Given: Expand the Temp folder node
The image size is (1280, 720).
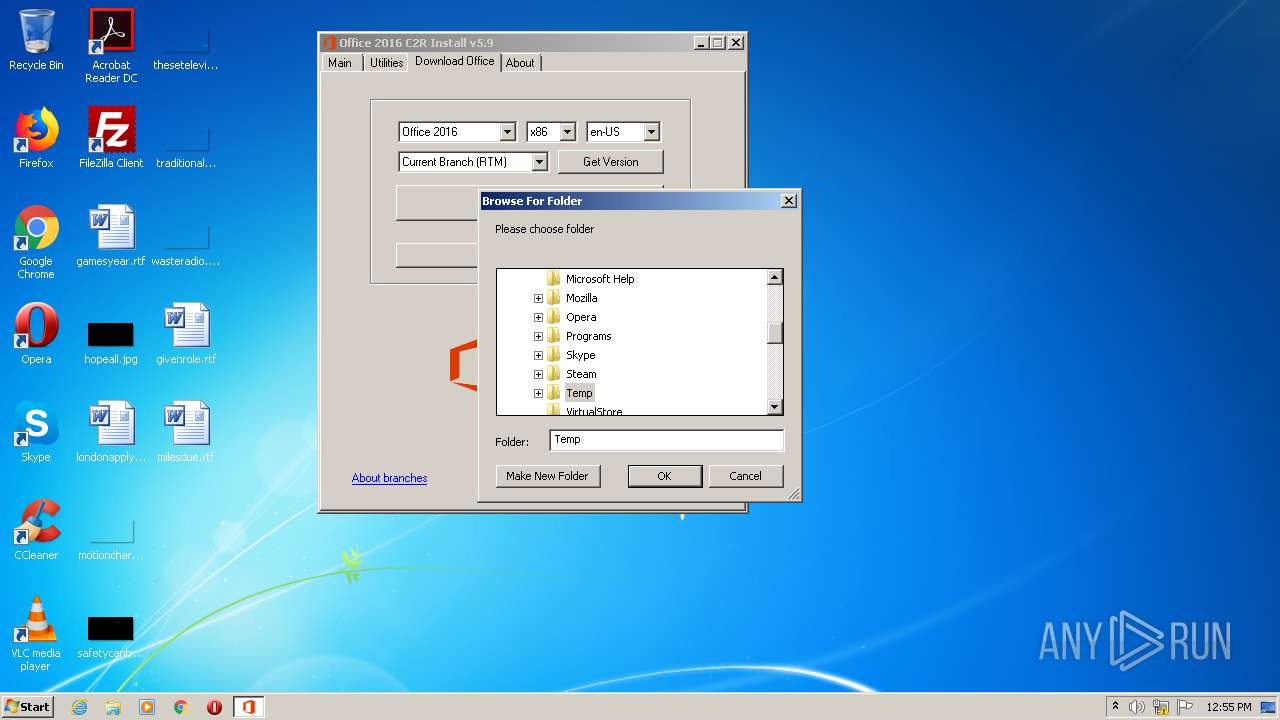Looking at the screenshot, I should 538,393.
